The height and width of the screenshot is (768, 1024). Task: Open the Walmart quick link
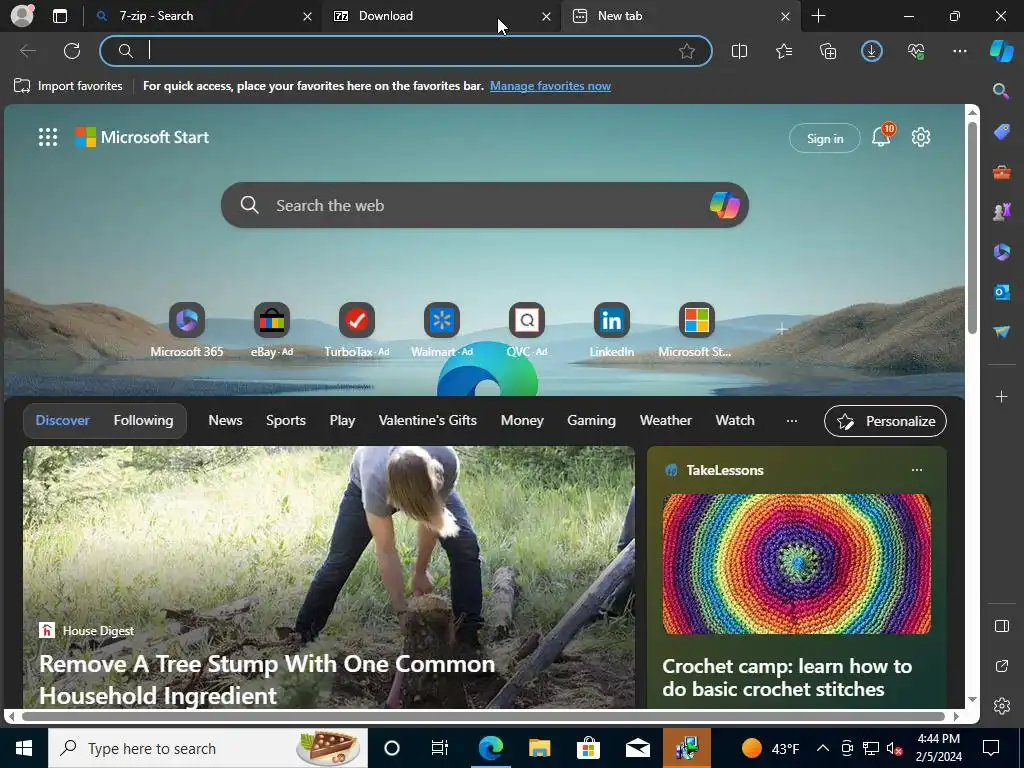pos(441,330)
